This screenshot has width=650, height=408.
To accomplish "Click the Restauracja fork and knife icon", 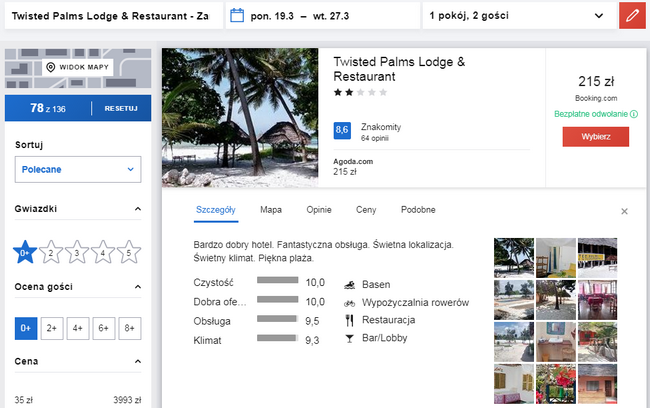I will pos(349,320).
